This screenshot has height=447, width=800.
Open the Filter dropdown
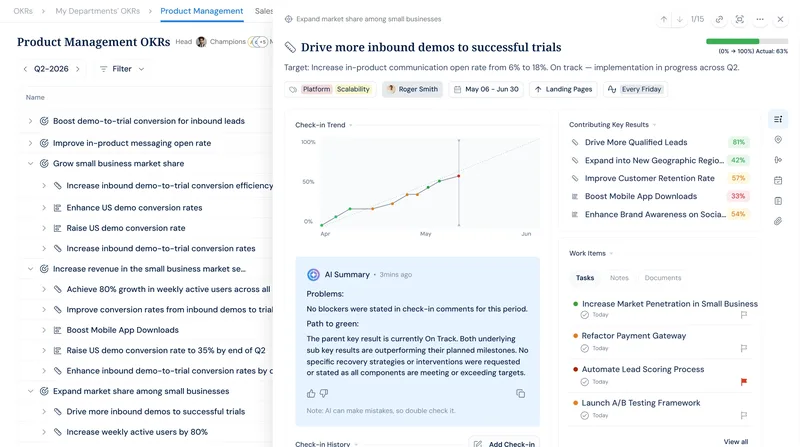pos(122,69)
